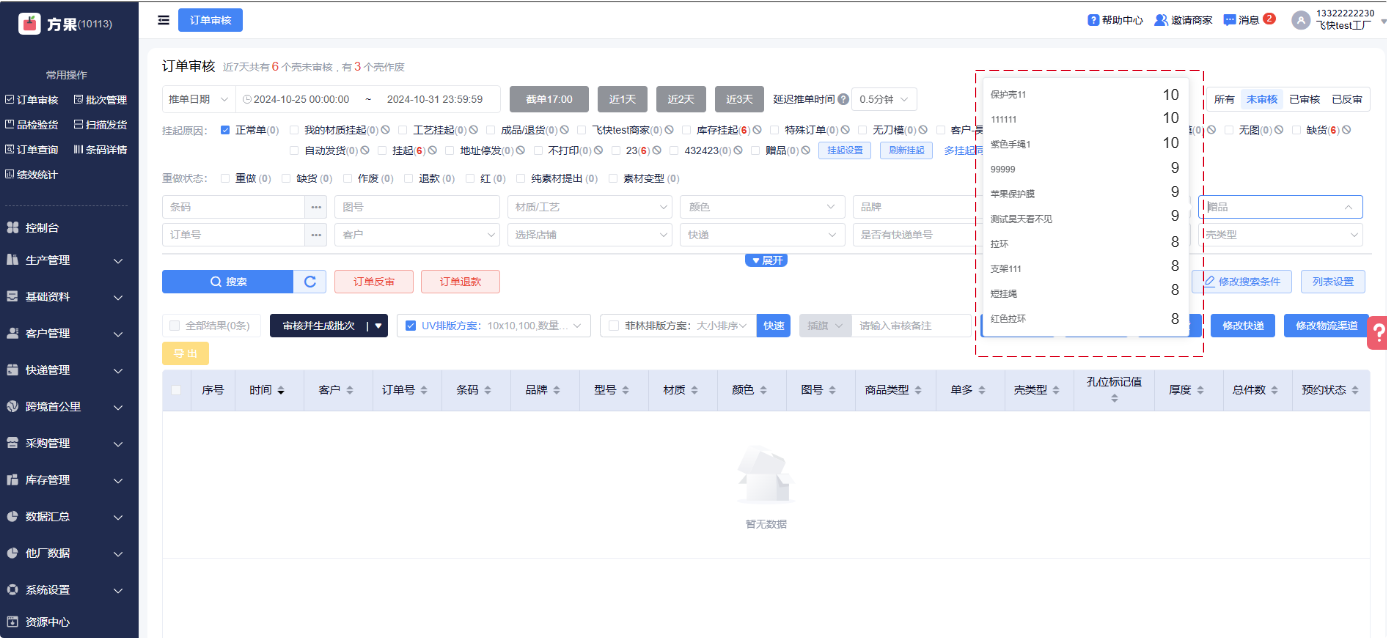
Task: Click the ellipsis icon in 条码 field
Action: pyautogui.click(x=316, y=207)
